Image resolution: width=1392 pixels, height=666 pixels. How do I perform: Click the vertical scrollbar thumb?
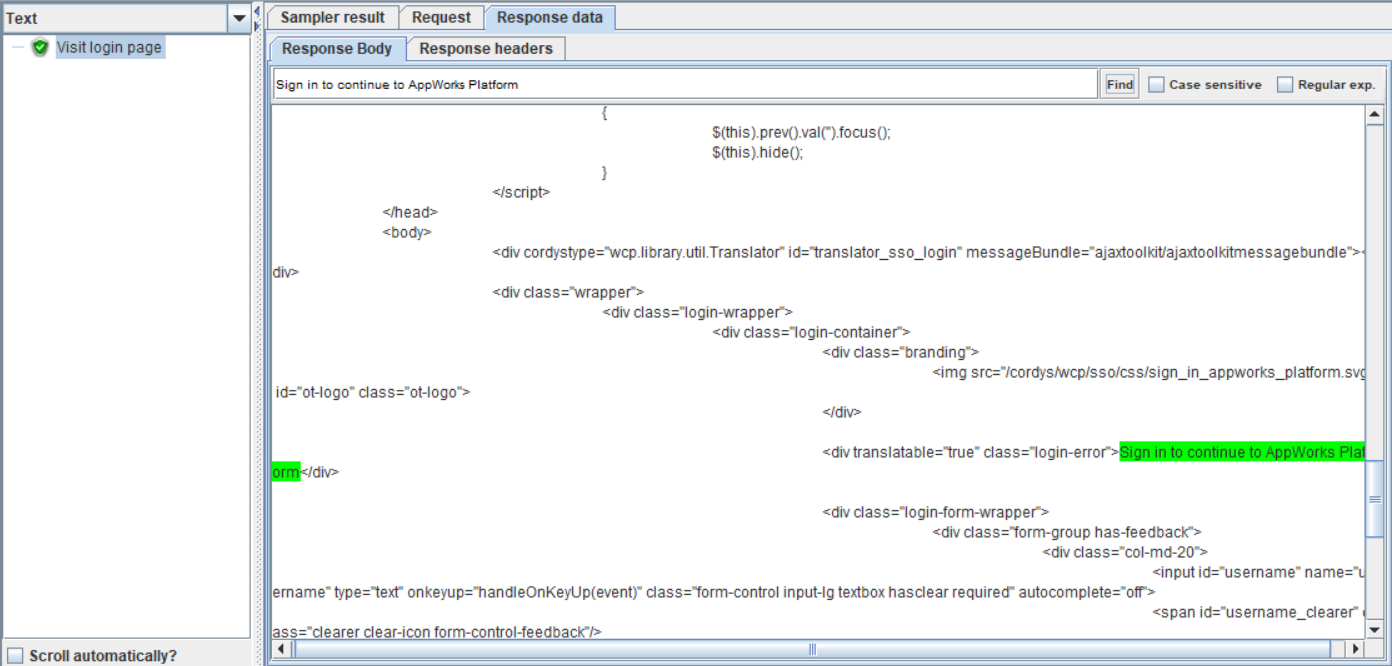coord(1374,500)
